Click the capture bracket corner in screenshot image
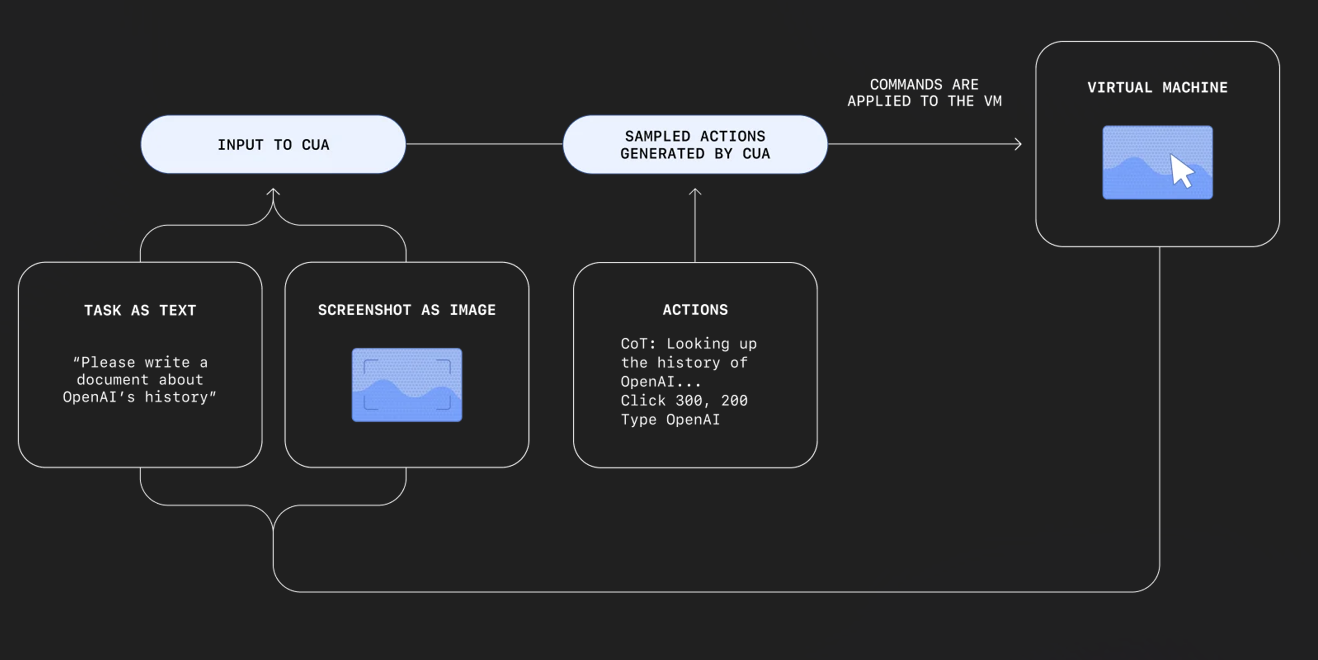Viewport: 1318px width, 660px height. click(x=369, y=366)
